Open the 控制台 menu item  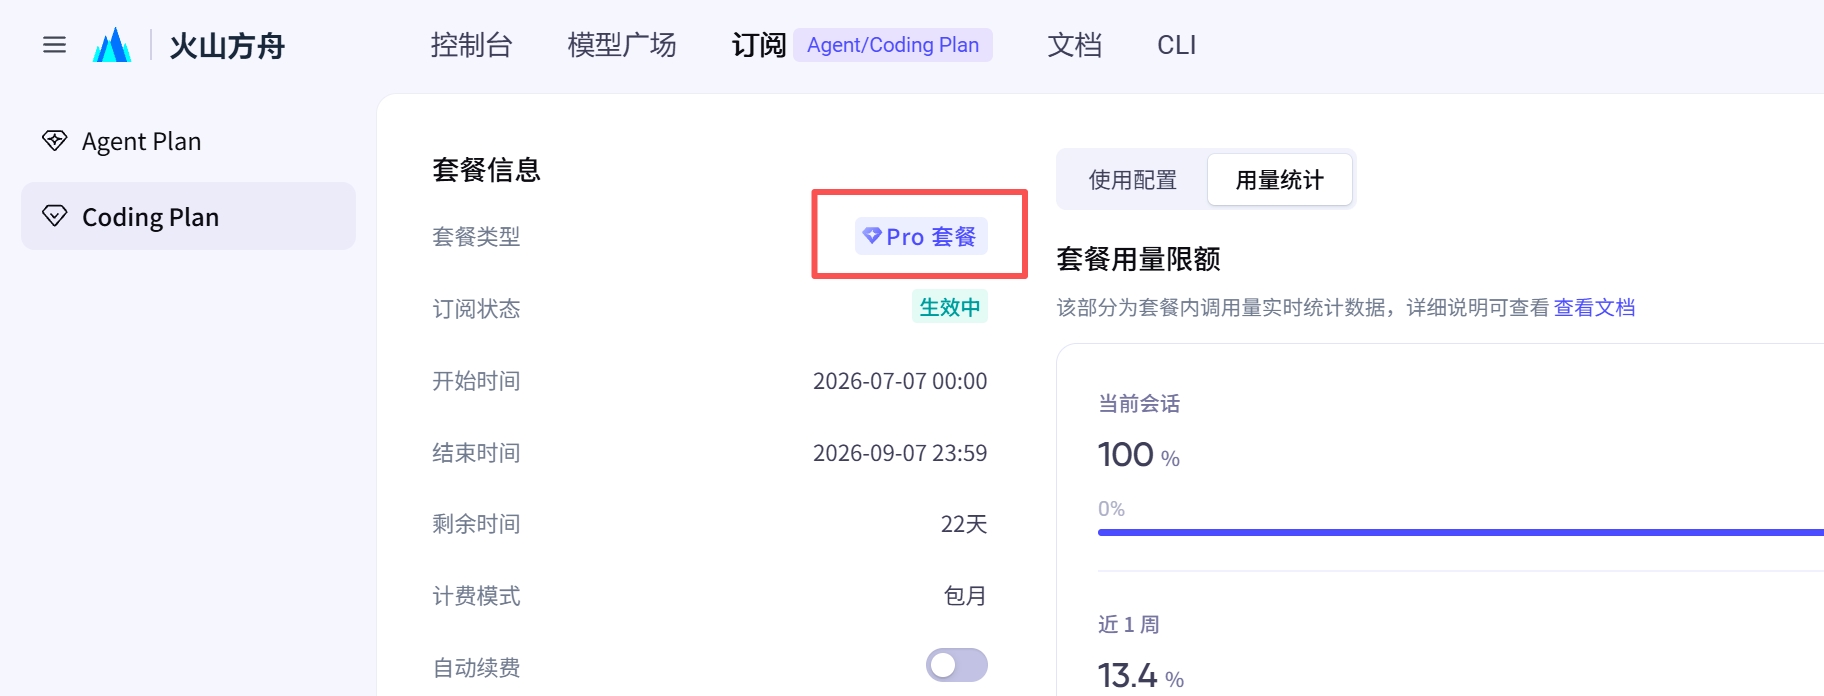point(471,45)
